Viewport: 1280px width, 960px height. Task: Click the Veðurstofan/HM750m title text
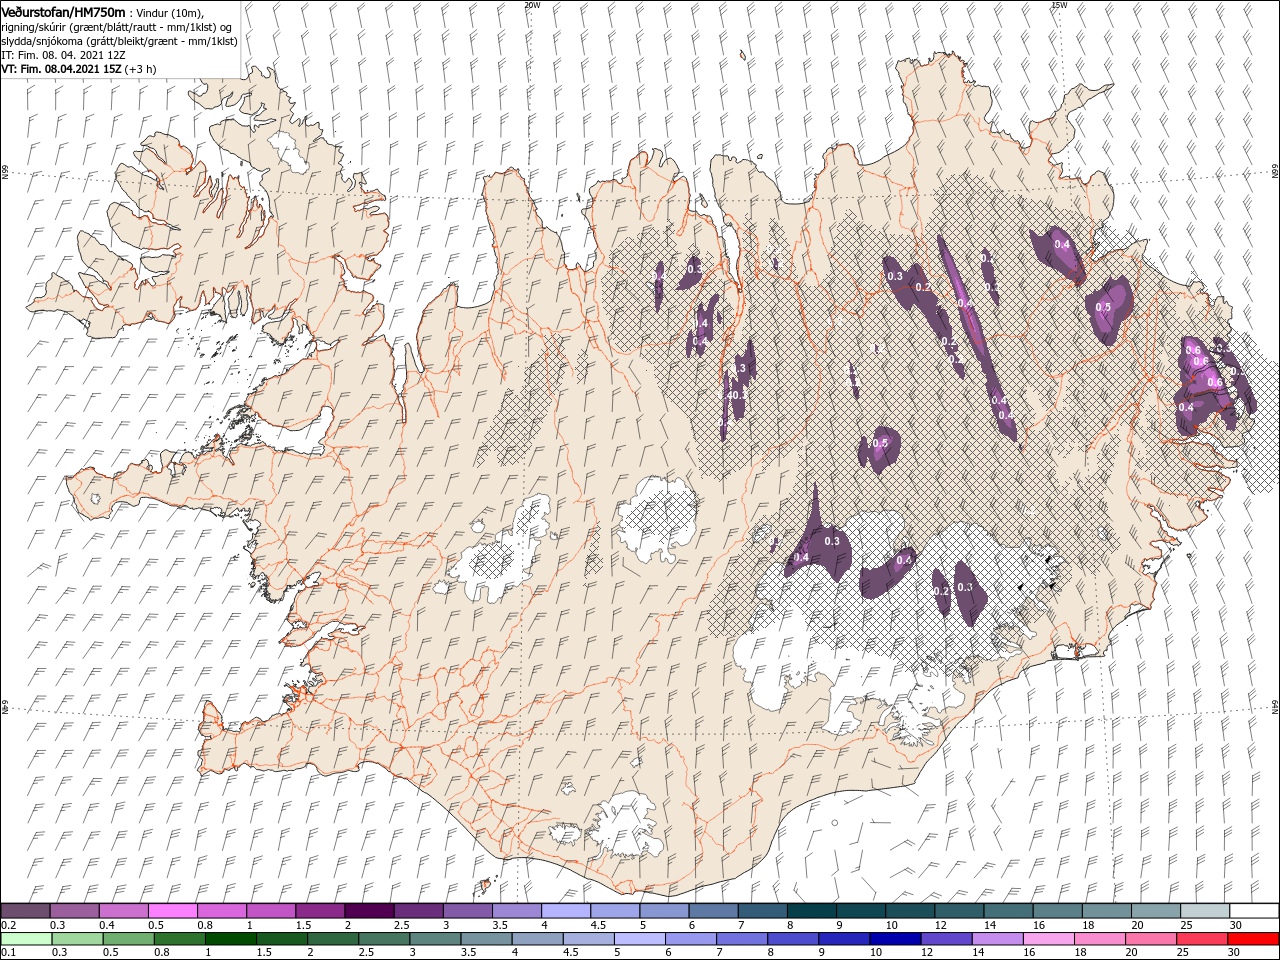tap(64, 11)
